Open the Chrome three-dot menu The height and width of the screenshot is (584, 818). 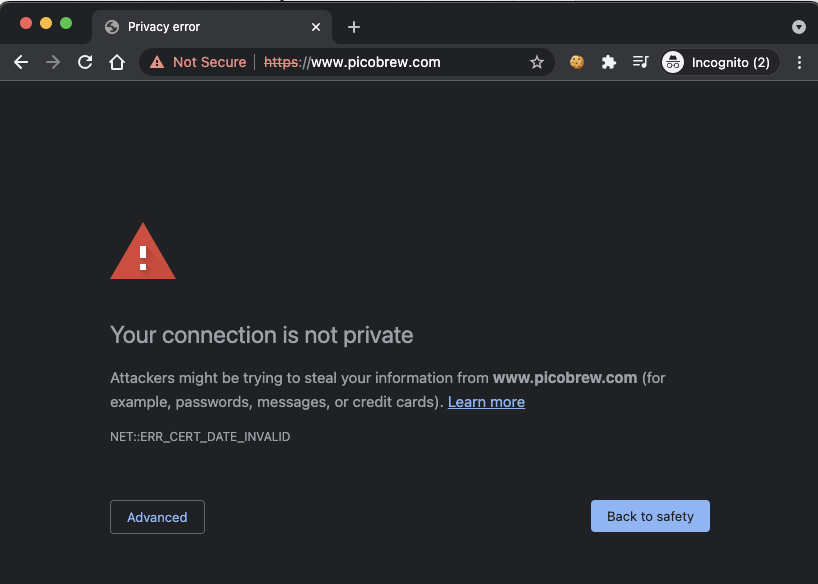click(x=799, y=63)
